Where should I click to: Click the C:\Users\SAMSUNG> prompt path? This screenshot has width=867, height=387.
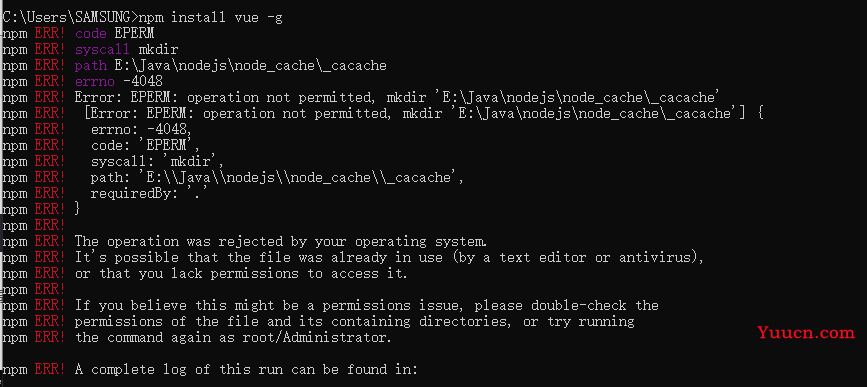coord(69,18)
